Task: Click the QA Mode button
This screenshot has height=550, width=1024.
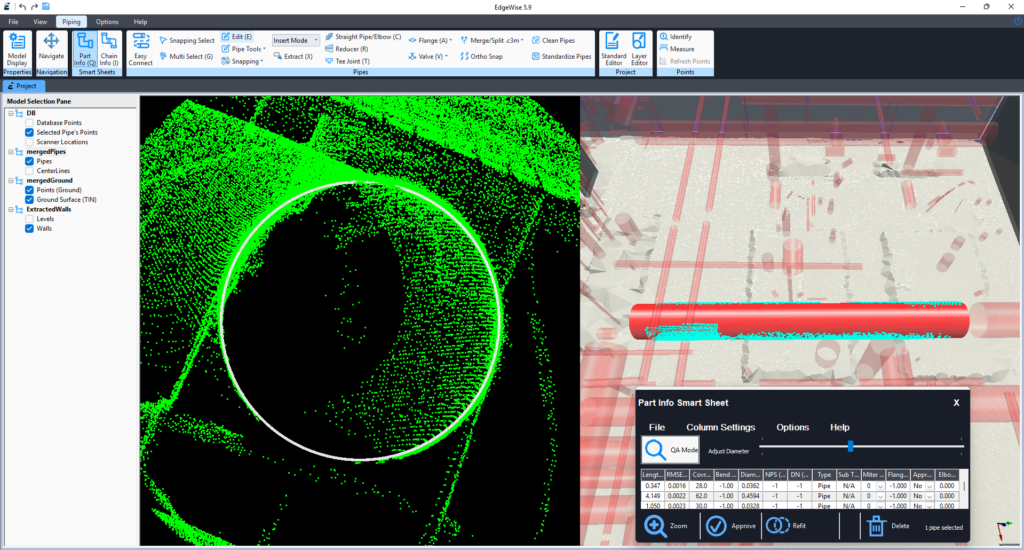Action: [672, 450]
